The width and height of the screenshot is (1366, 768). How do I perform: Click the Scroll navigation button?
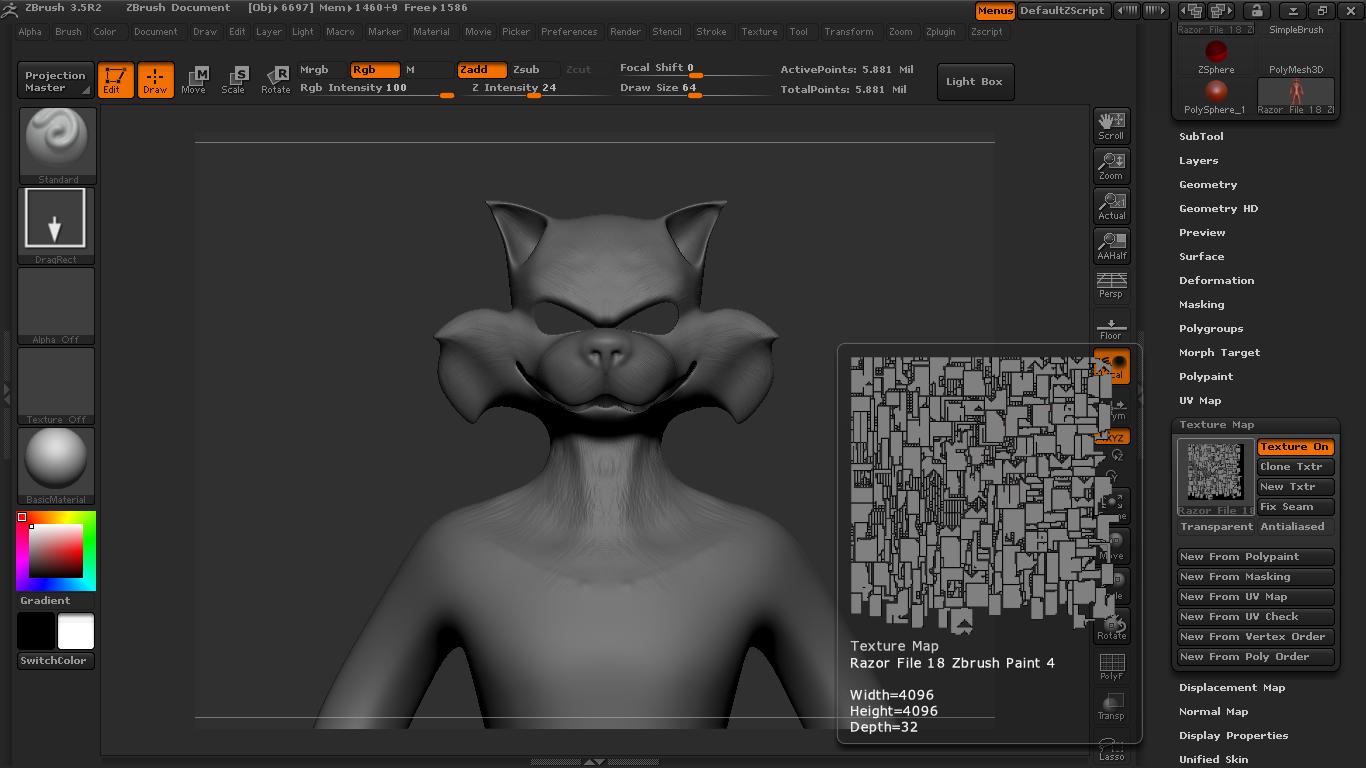coord(1111,125)
